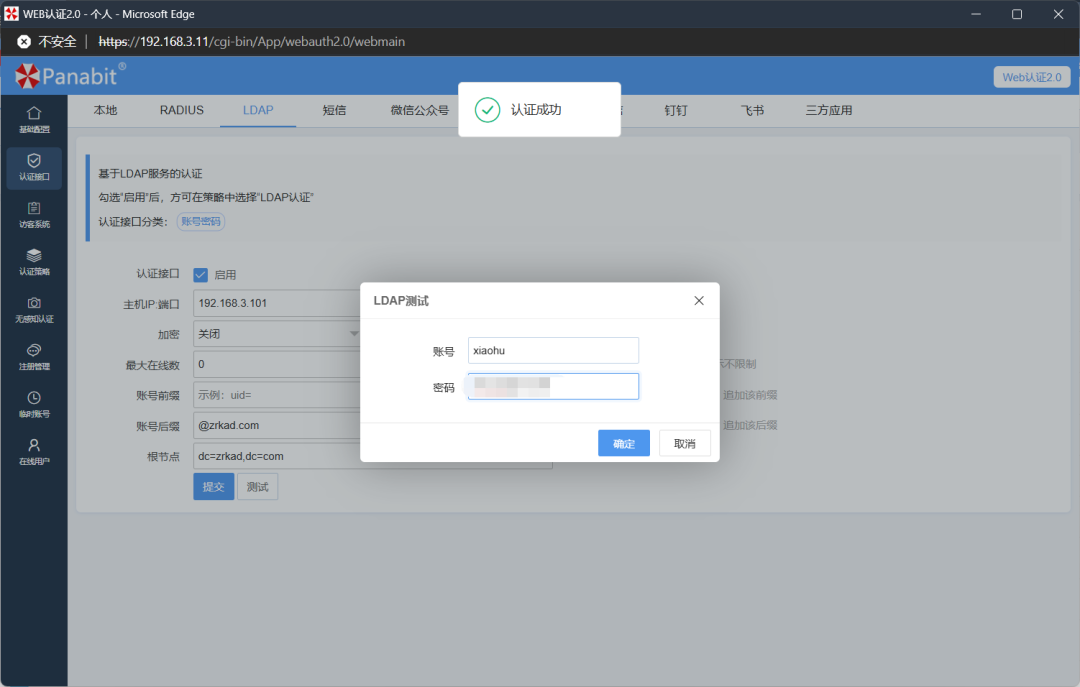Open the 访客系统 panel

[x=33, y=215]
